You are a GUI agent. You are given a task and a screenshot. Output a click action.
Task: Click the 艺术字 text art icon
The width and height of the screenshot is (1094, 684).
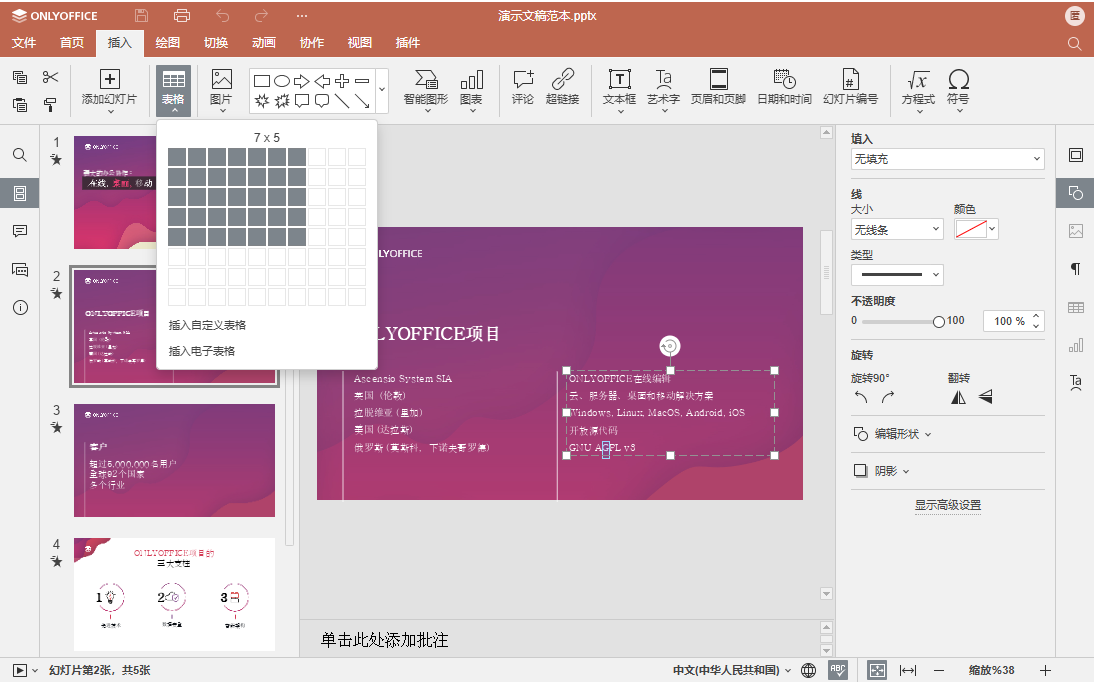(664, 79)
